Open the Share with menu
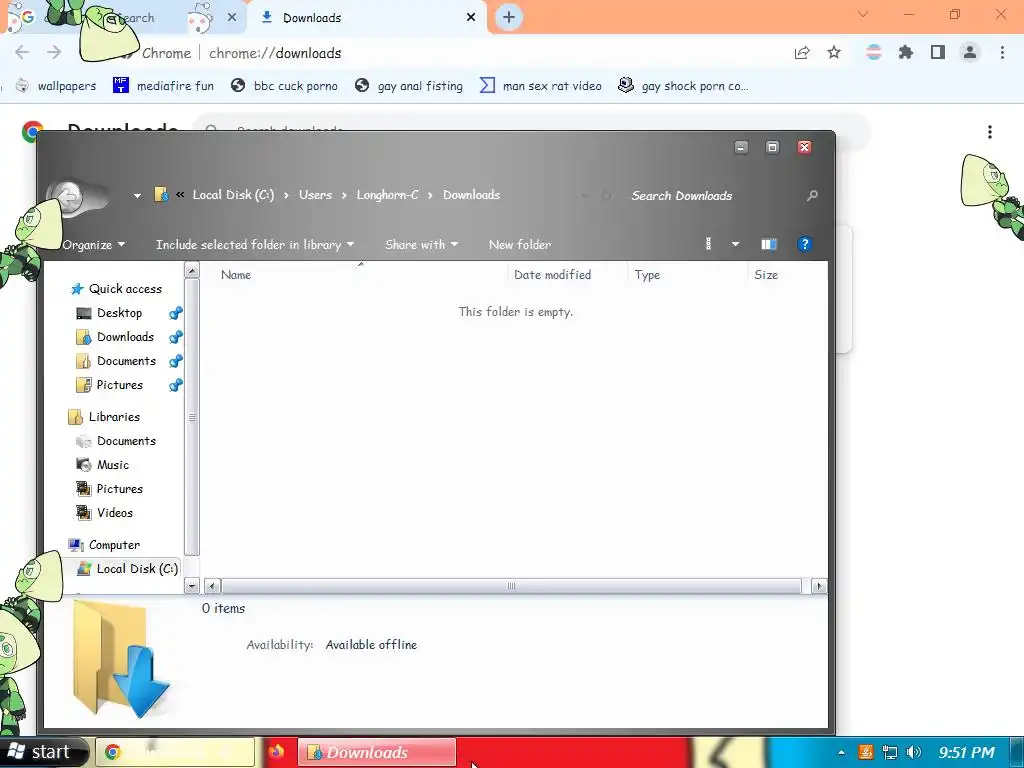This screenshot has width=1024, height=768. point(421,245)
